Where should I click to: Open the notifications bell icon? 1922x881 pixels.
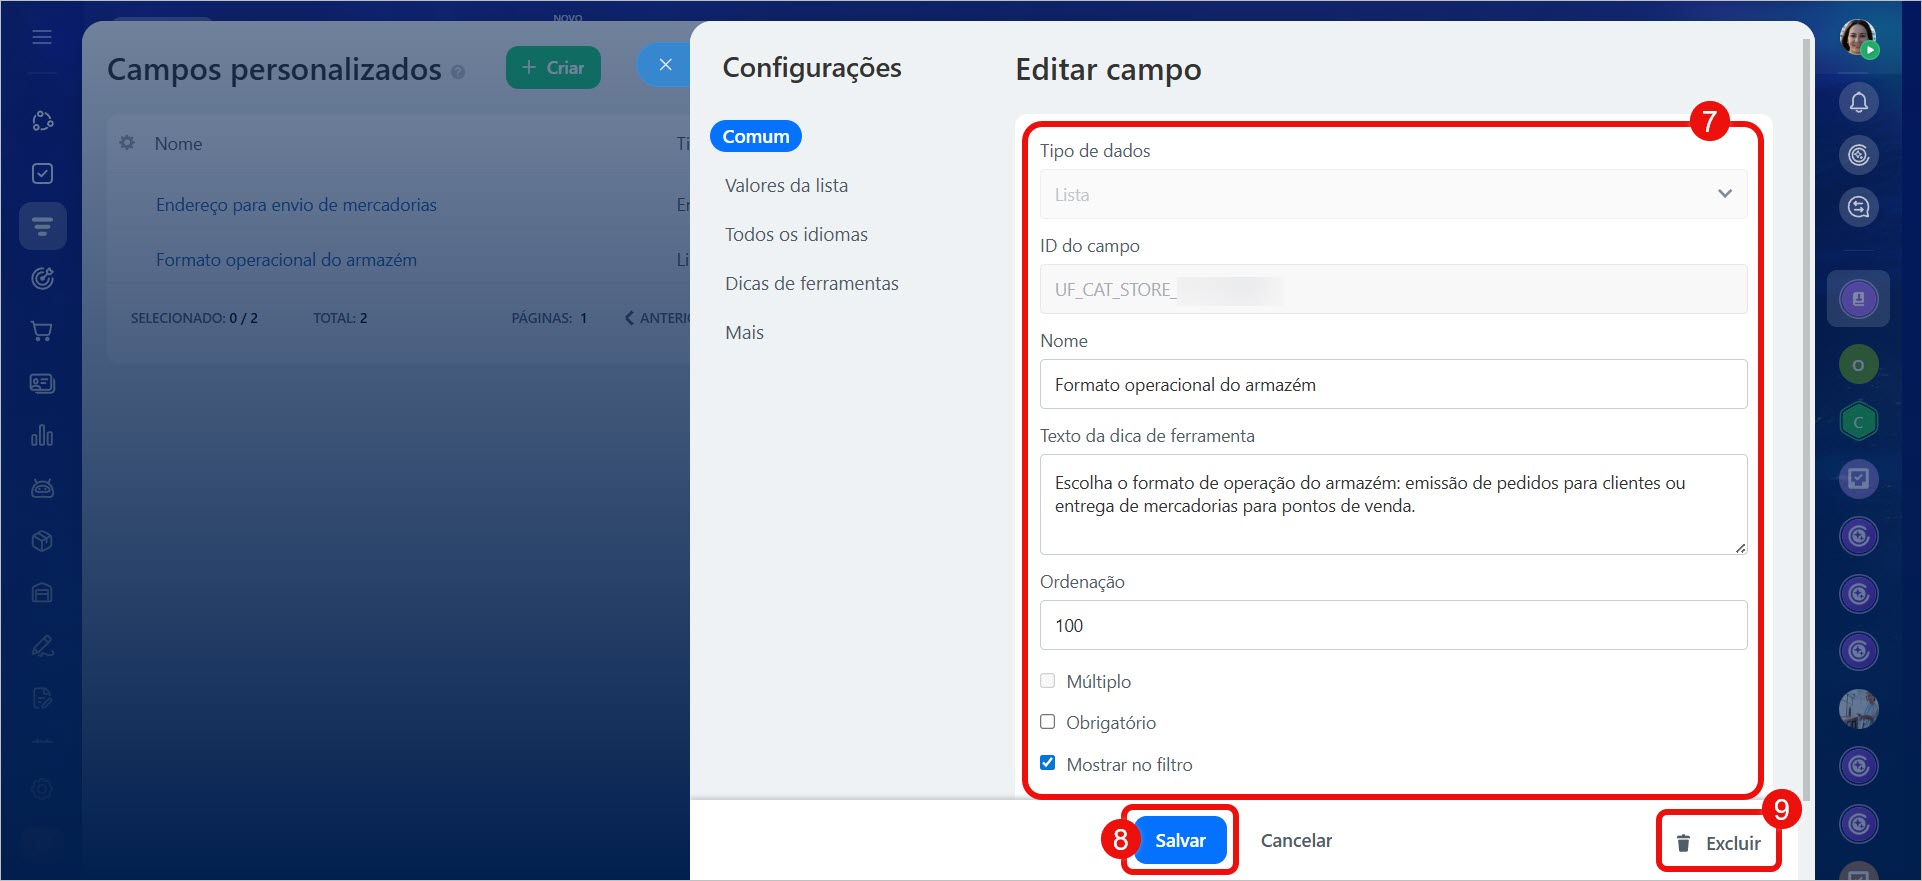[x=1858, y=102]
